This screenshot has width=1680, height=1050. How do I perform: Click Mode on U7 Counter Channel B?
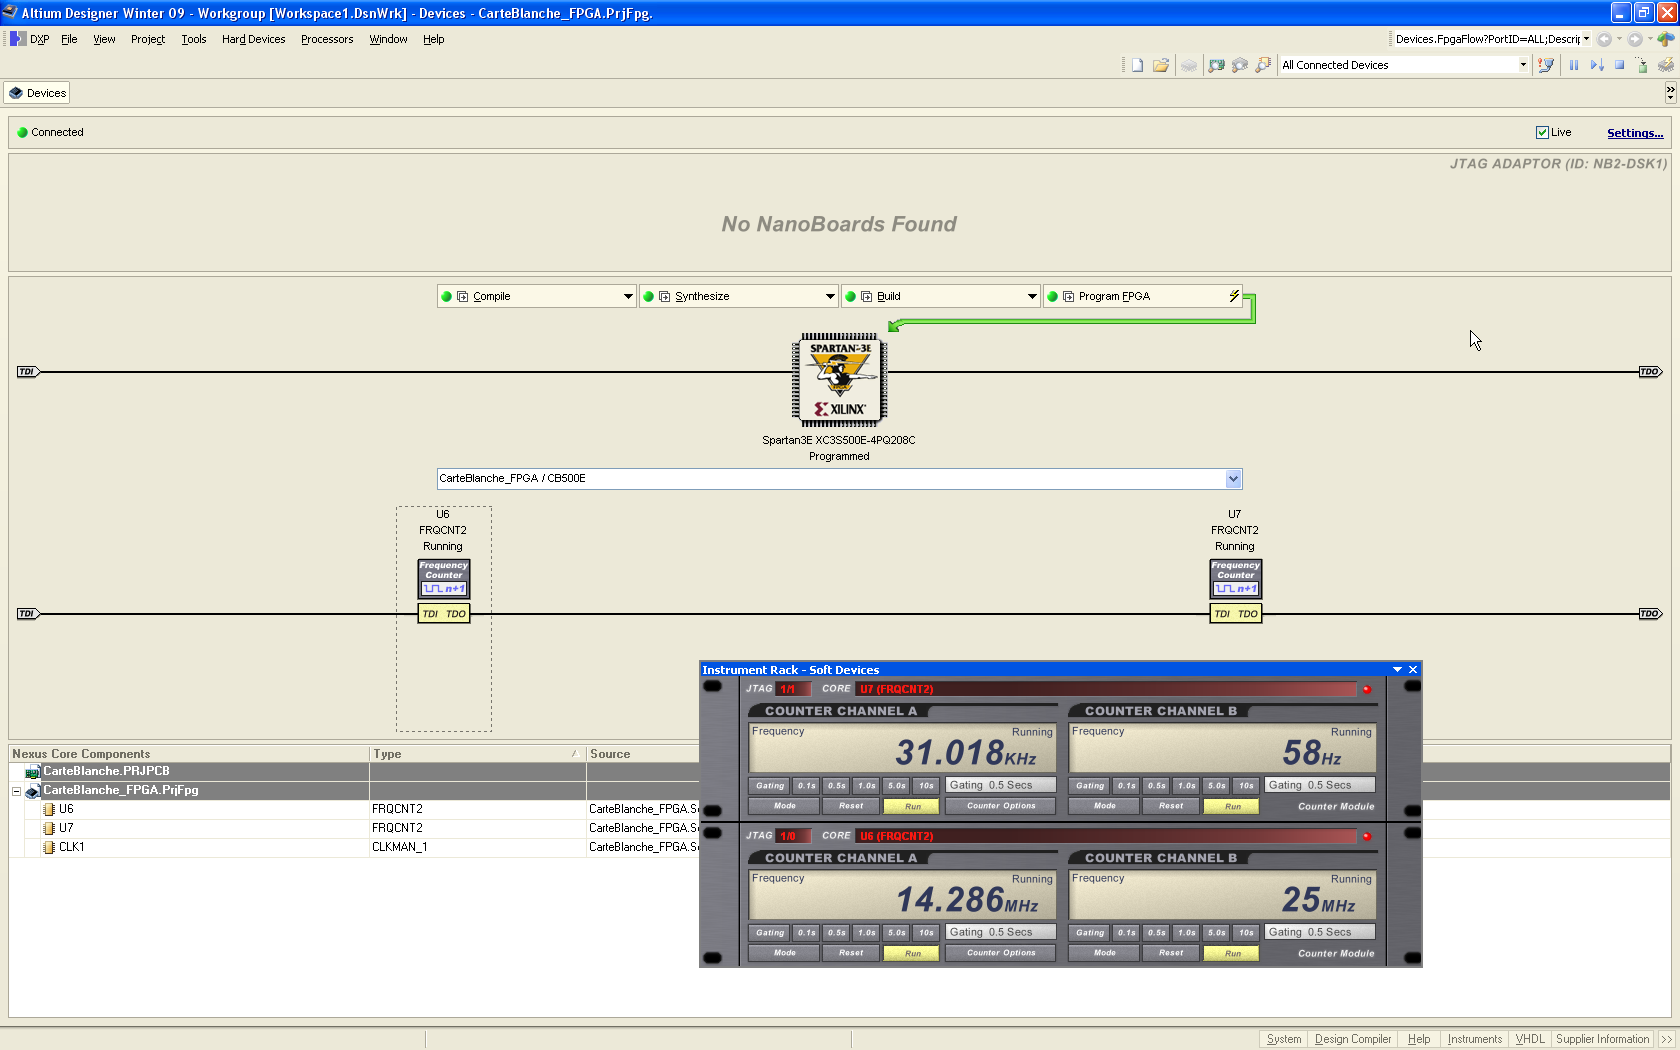[x=1105, y=806]
